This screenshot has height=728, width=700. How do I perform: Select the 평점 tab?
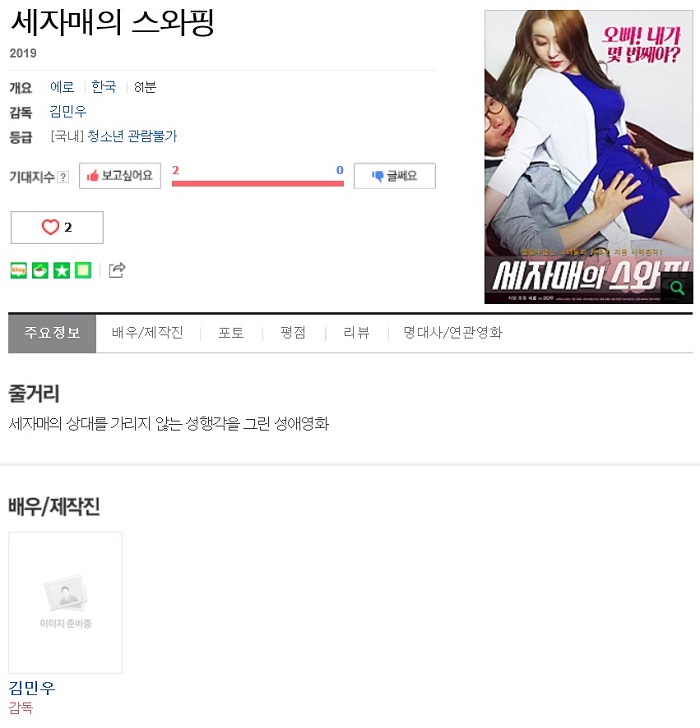(293, 333)
